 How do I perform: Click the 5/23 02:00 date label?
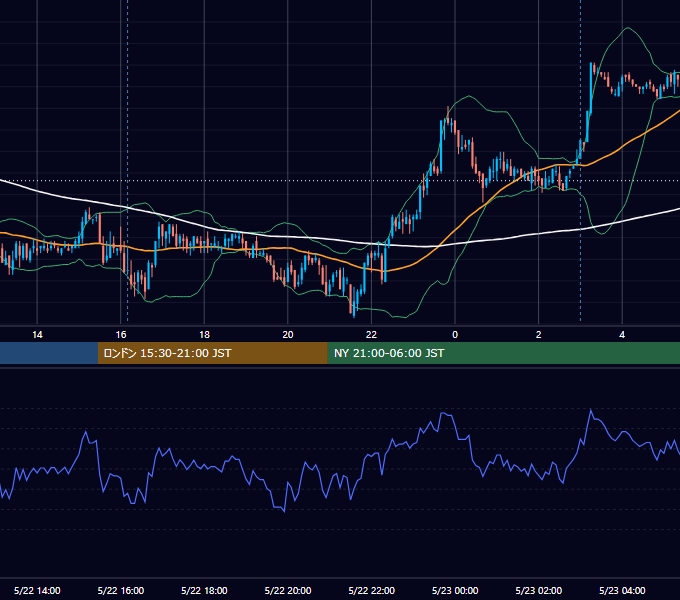[539, 590]
